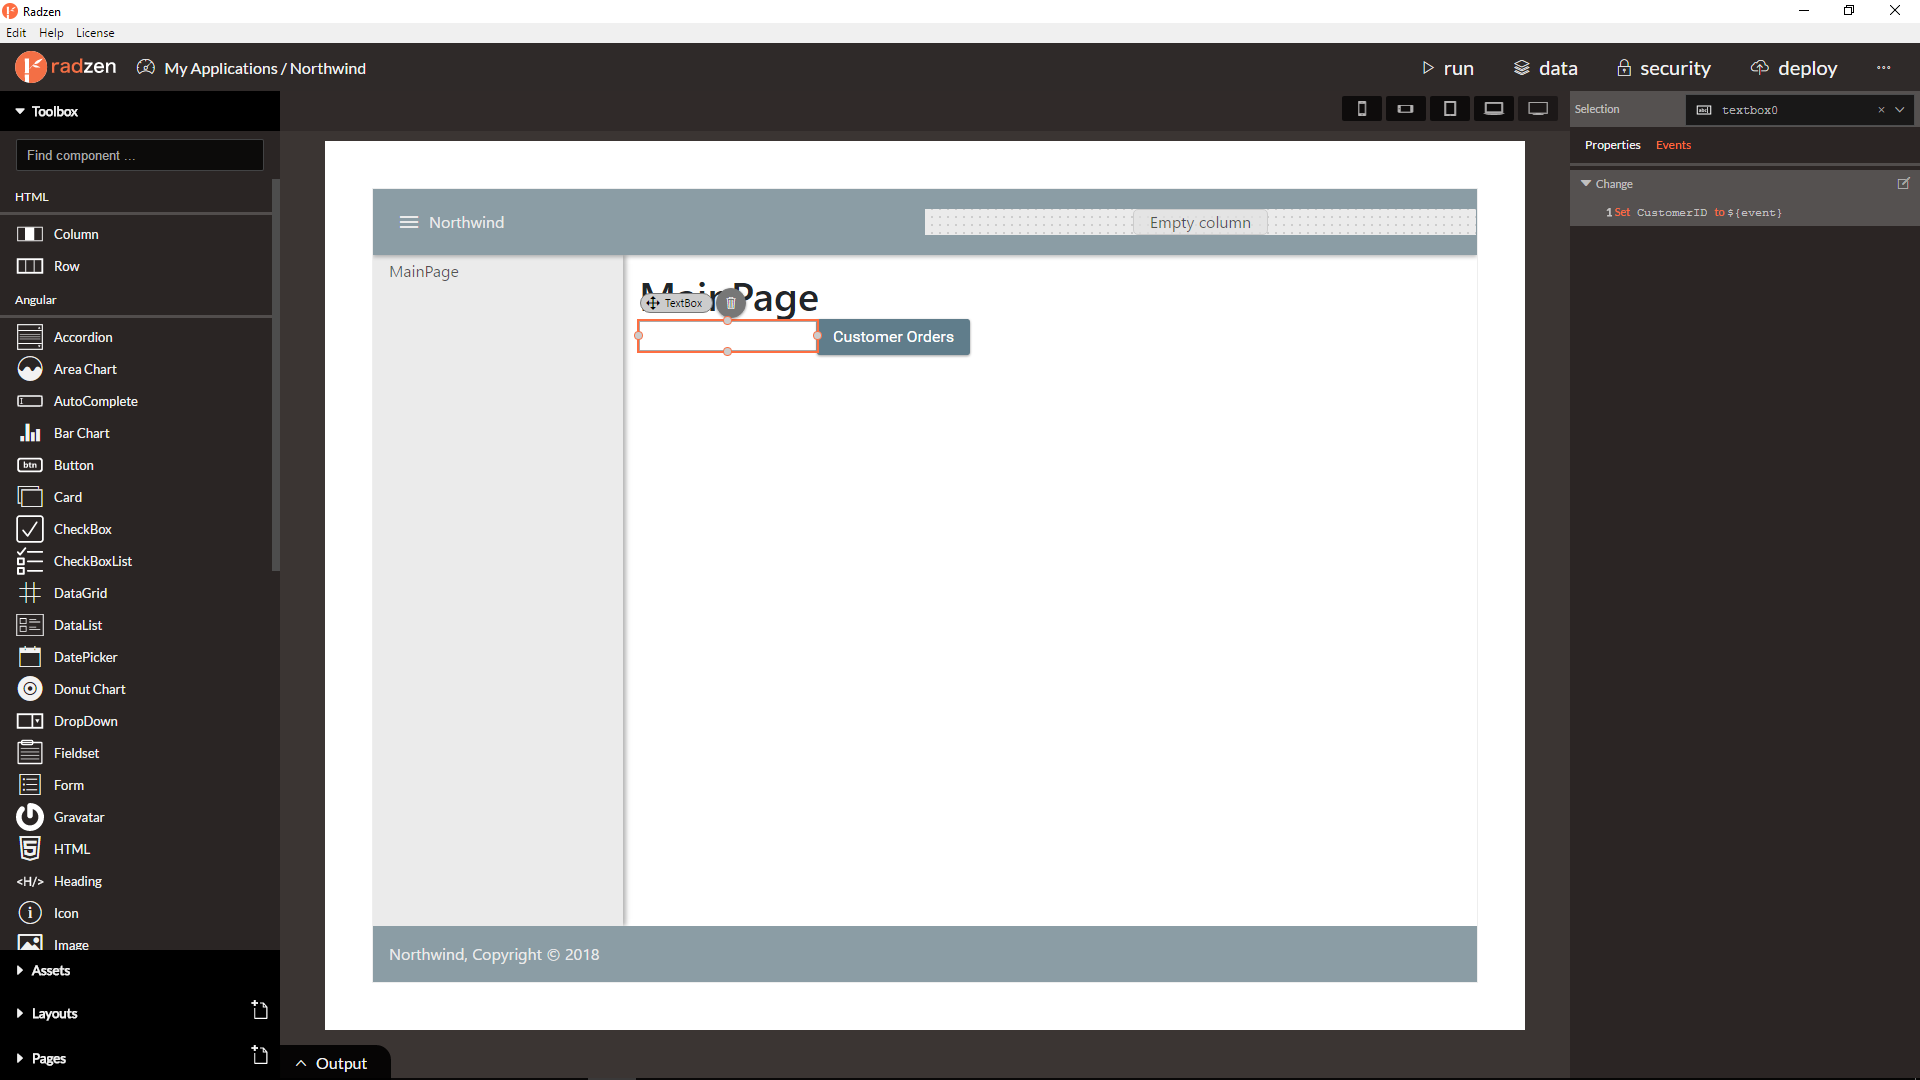Add a new page icon
The height and width of the screenshot is (1080, 1920).
(x=260, y=1056)
